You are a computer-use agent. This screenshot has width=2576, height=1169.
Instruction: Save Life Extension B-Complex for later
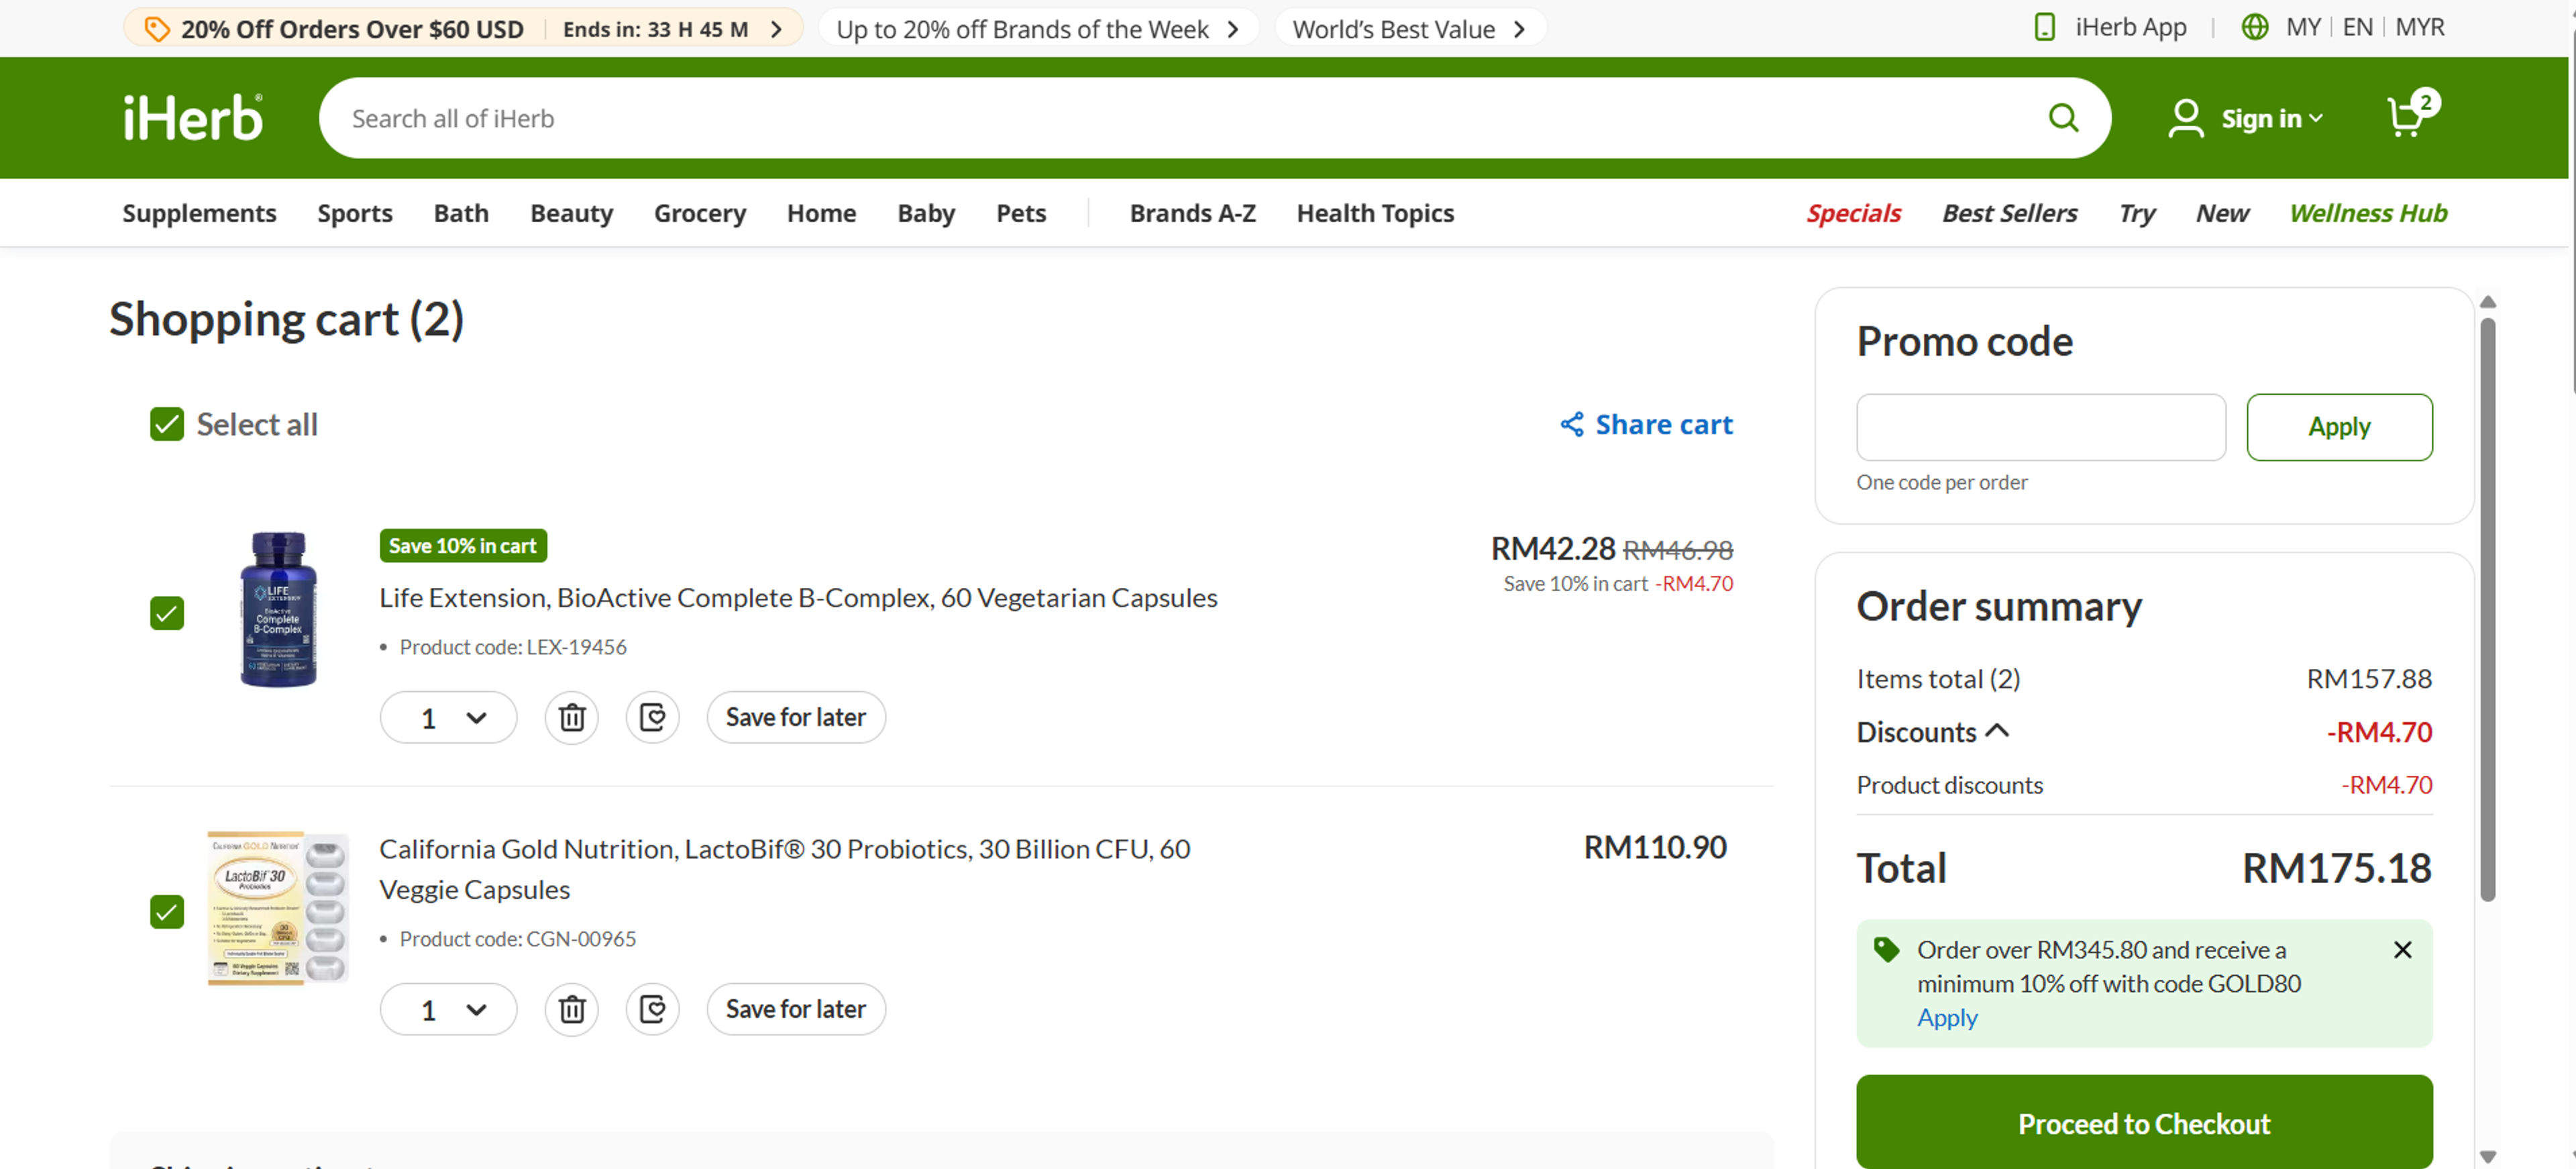click(x=796, y=718)
